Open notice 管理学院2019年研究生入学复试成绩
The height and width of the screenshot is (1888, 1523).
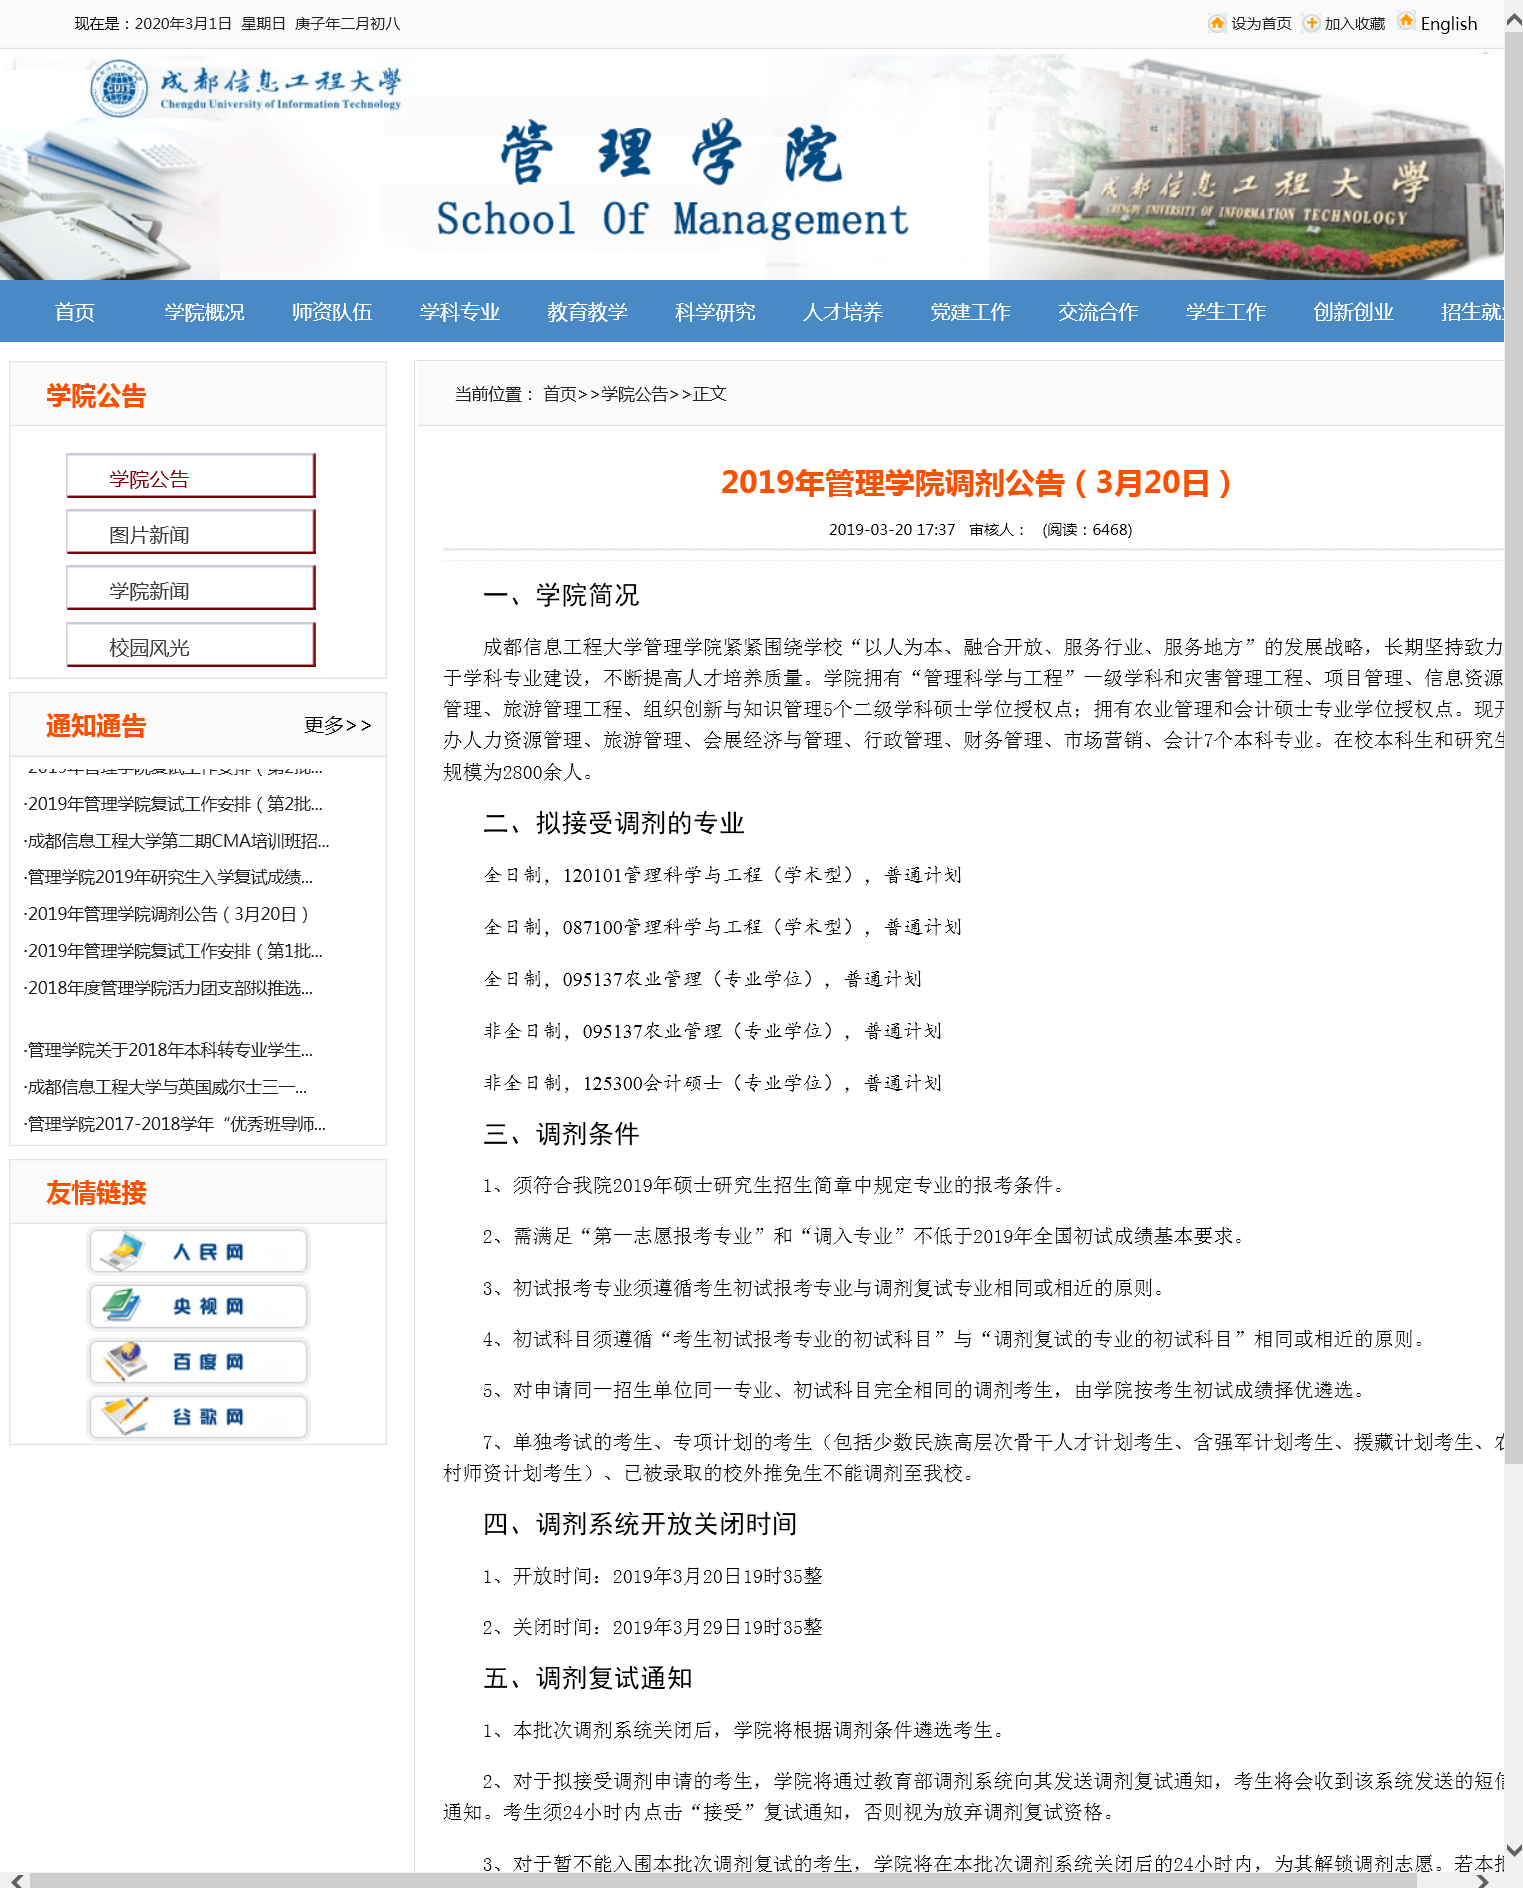pyautogui.click(x=168, y=877)
